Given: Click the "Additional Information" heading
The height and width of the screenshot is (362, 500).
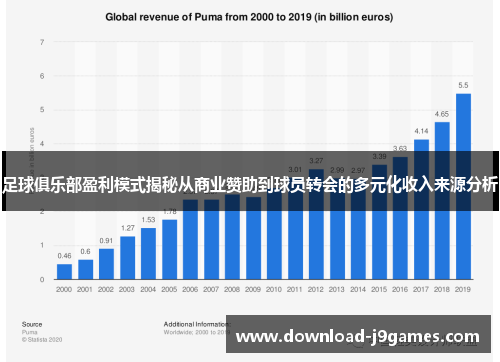Looking at the screenshot, I should pos(197,324).
